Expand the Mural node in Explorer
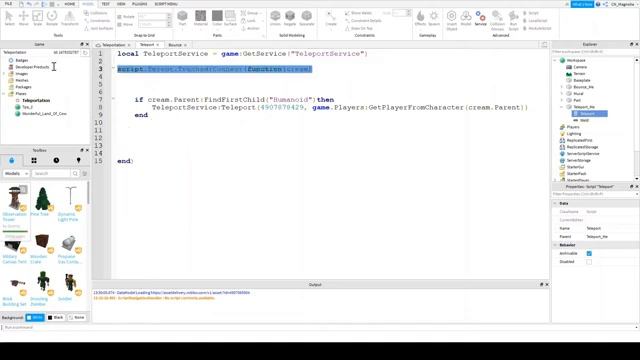 pyautogui.click(x=562, y=94)
